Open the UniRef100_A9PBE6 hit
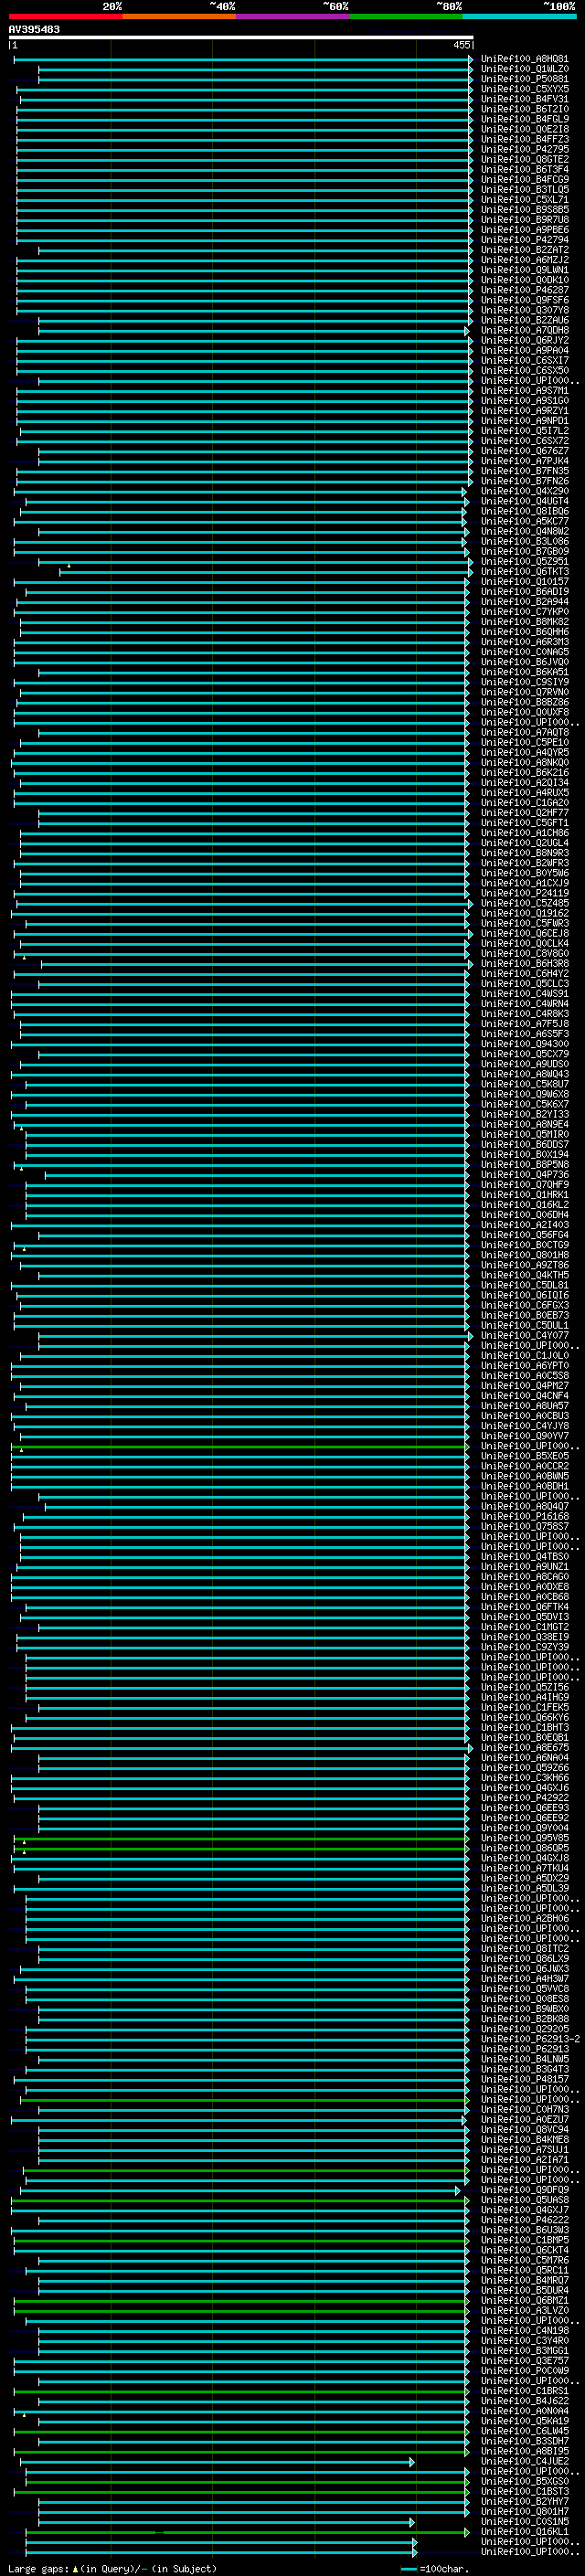 click(525, 230)
